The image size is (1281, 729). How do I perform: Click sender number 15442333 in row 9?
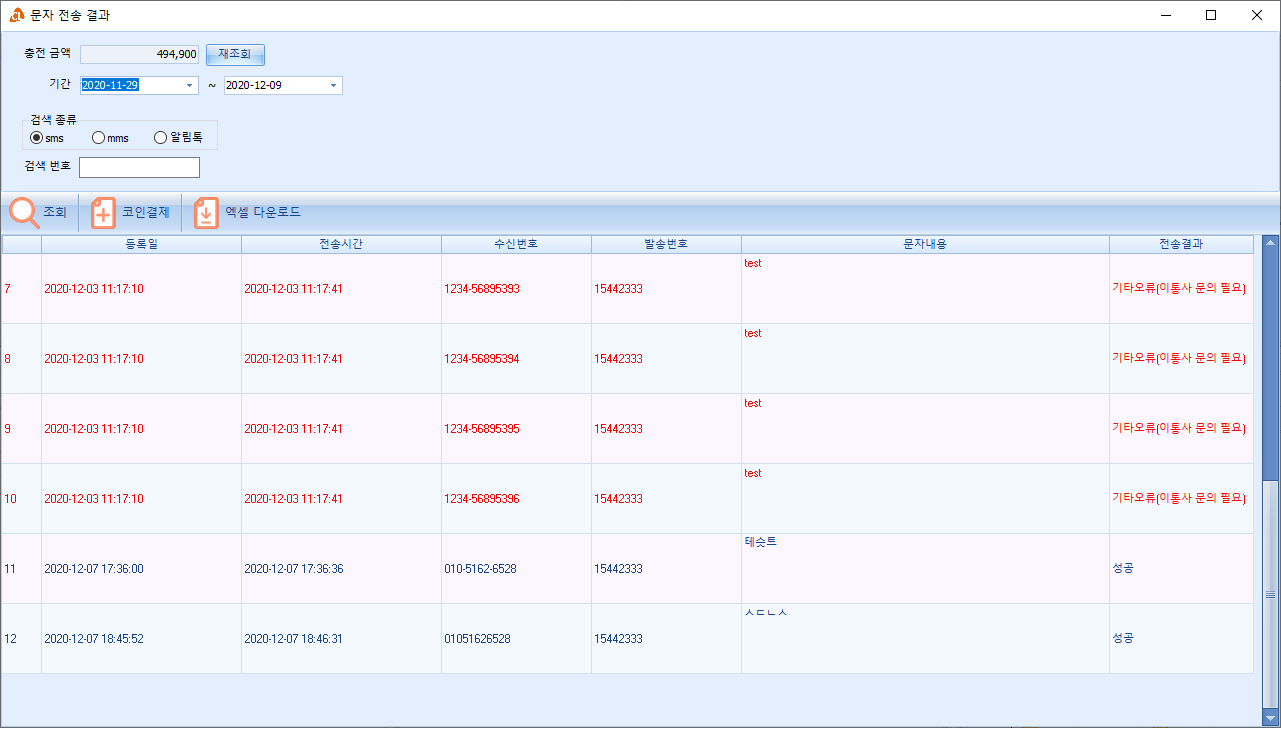(x=618, y=429)
